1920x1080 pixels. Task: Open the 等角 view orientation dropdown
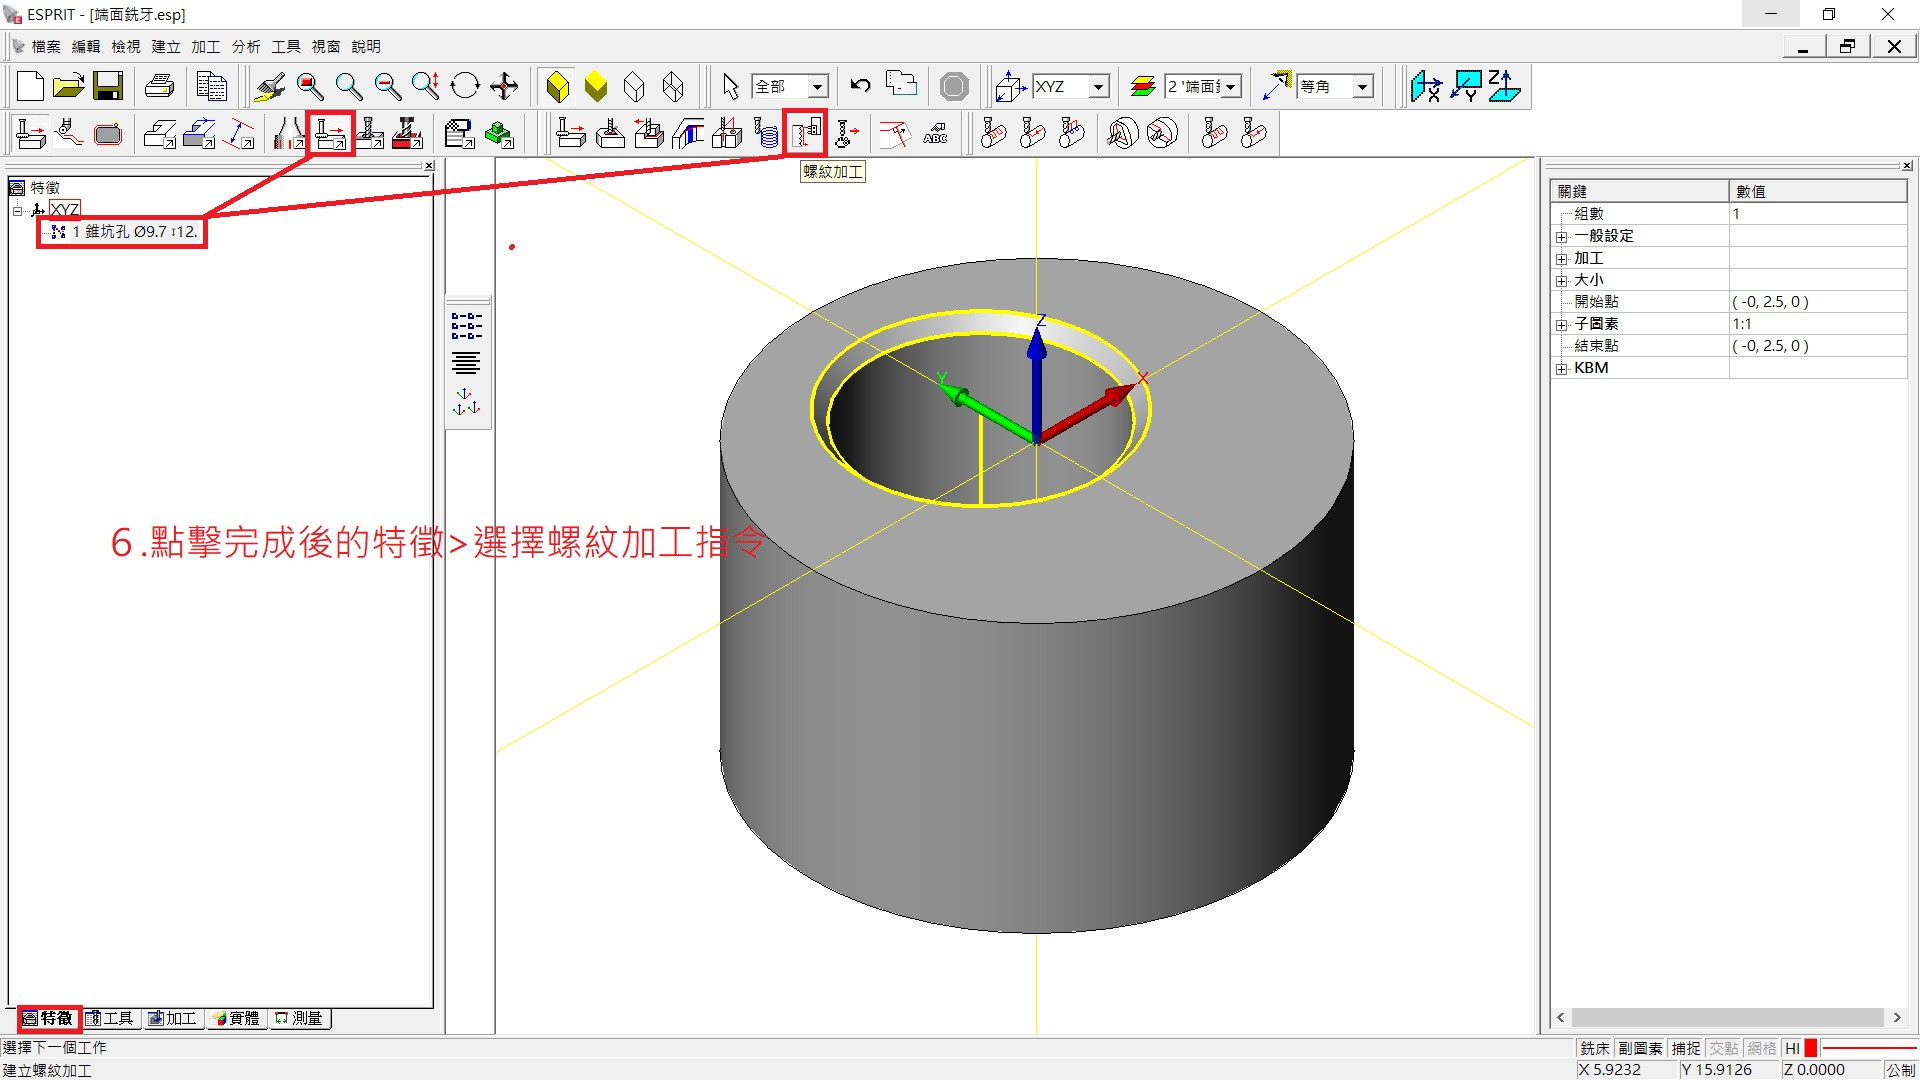(1362, 87)
